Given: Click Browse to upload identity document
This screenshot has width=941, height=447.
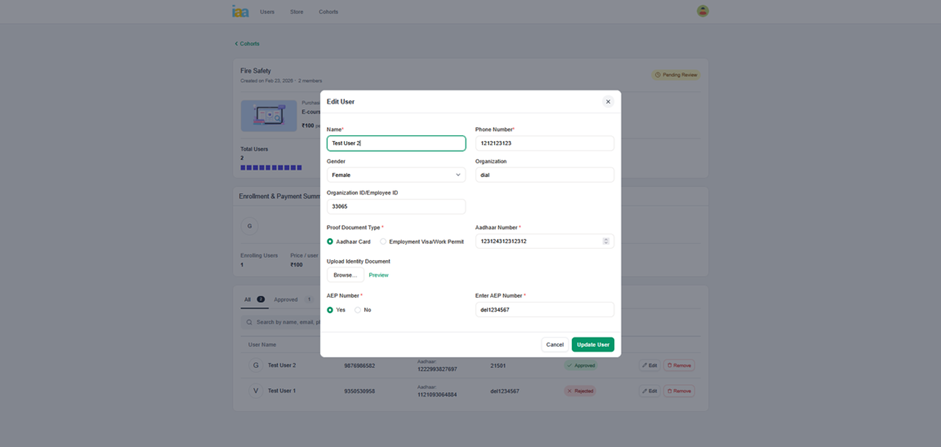Looking at the screenshot, I should point(344,275).
